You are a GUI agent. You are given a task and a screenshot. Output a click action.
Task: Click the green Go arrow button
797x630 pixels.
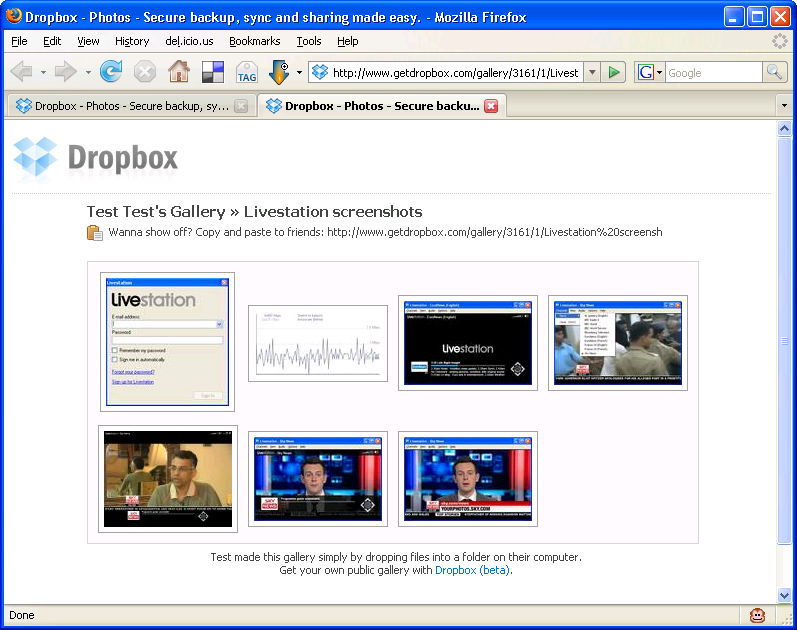(614, 72)
